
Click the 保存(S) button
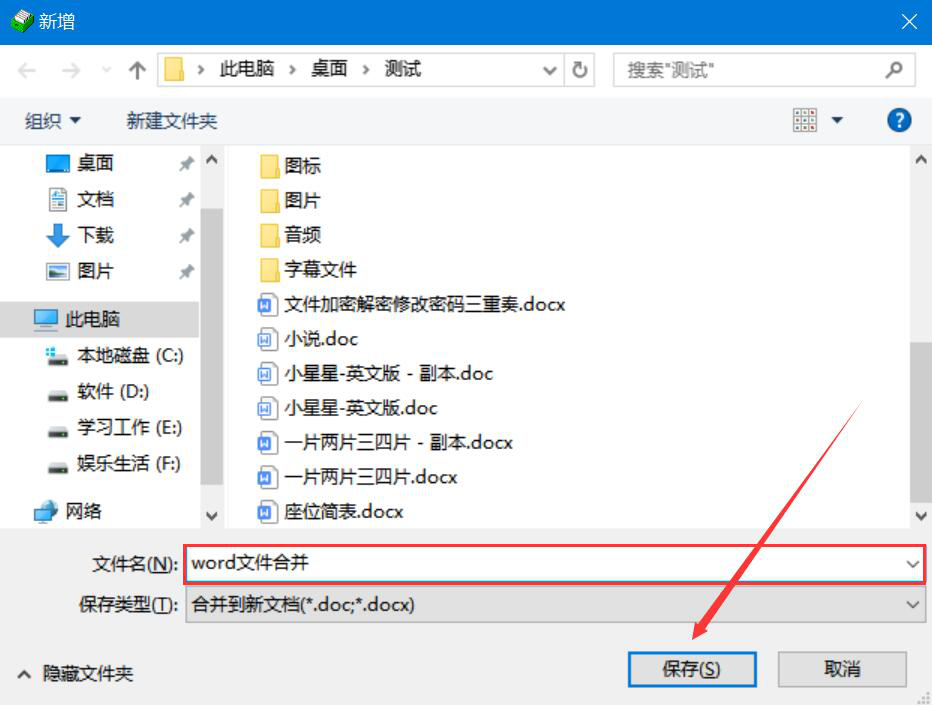692,669
